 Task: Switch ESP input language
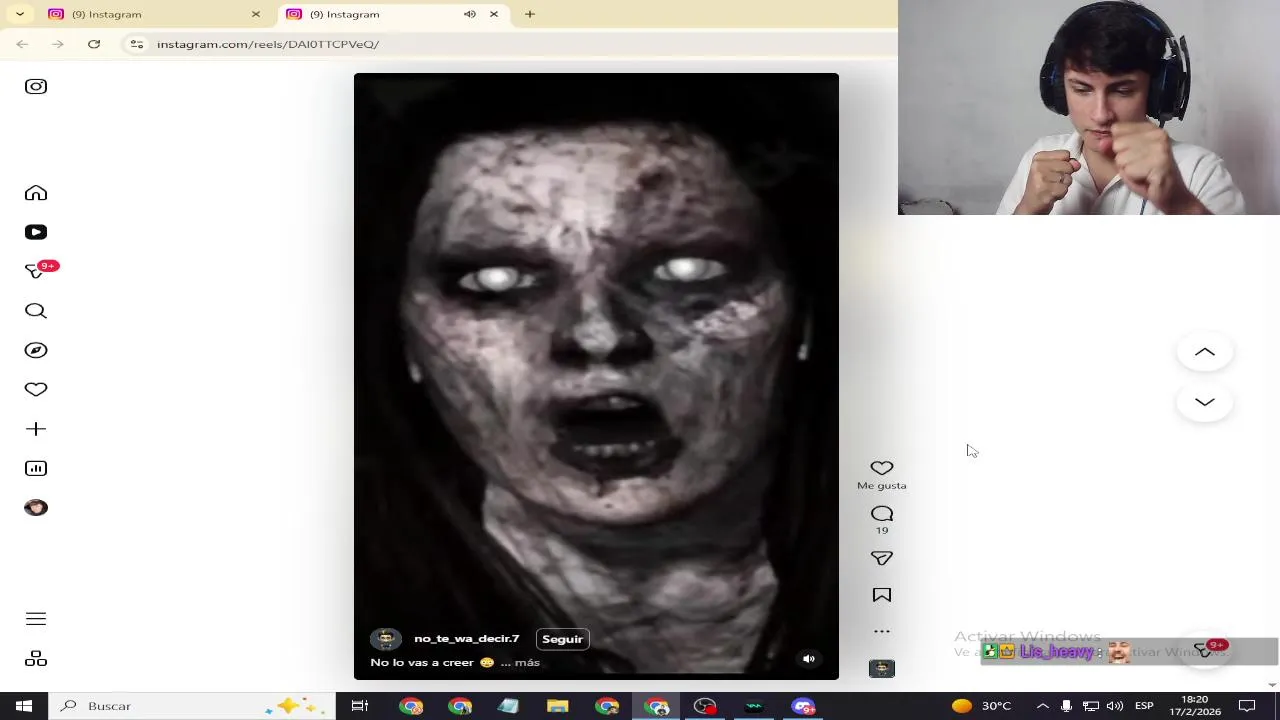pyautogui.click(x=1144, y=706)
